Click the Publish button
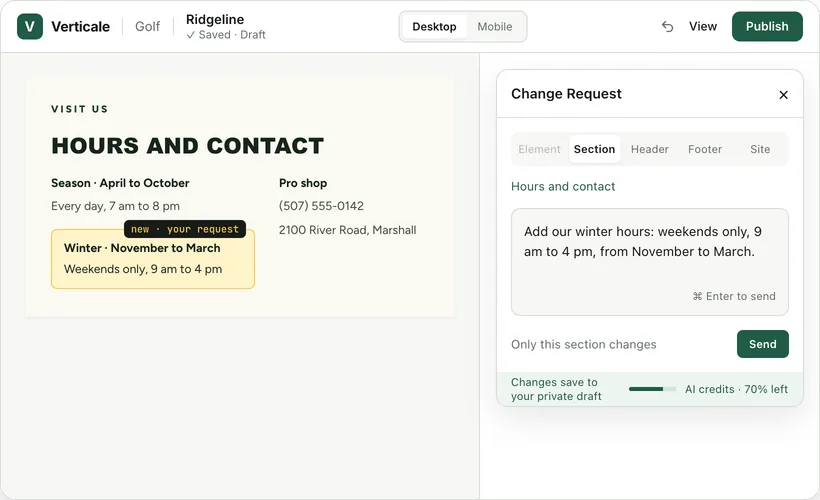The height and width of the screenshot is (500, 820). click(767, 27)
